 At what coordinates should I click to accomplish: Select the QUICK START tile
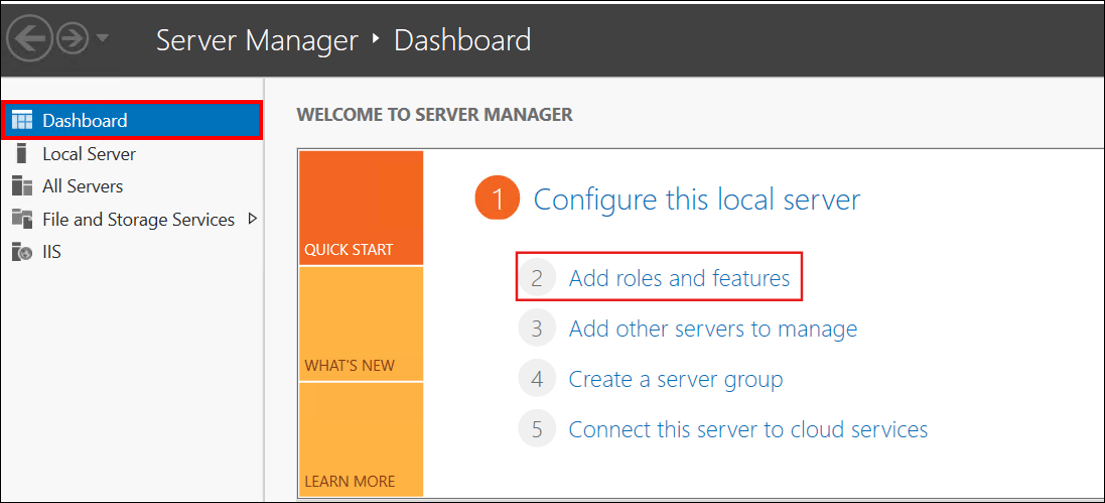361,208
